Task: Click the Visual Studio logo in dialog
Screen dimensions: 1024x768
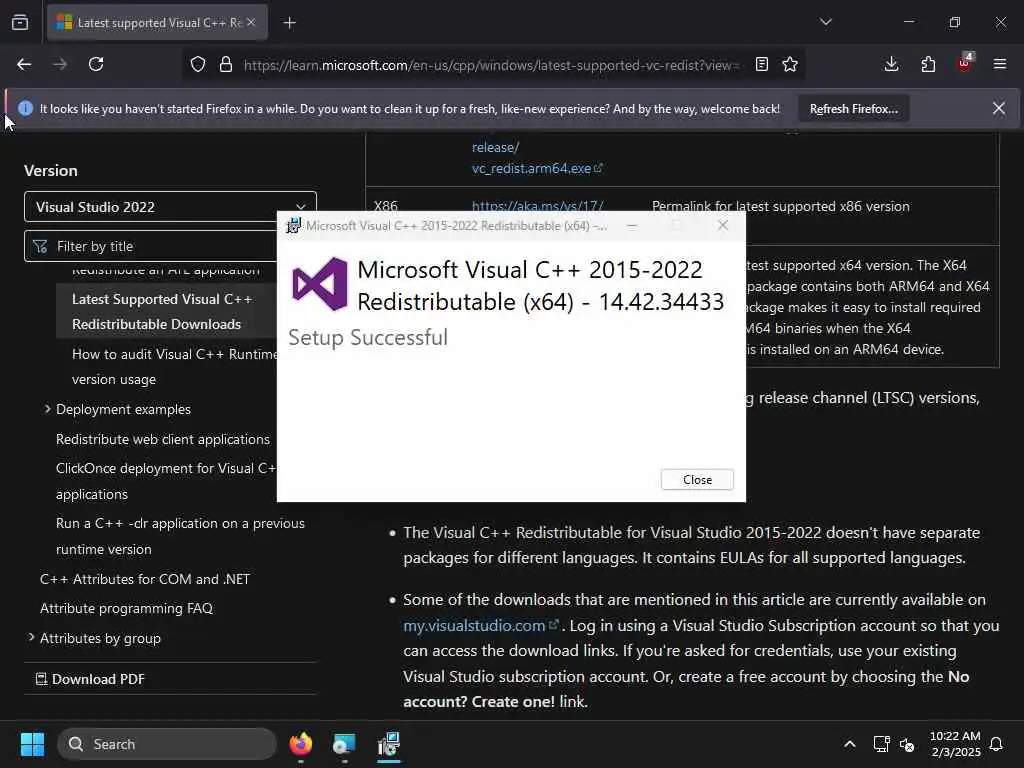Action: coord(320,284)
